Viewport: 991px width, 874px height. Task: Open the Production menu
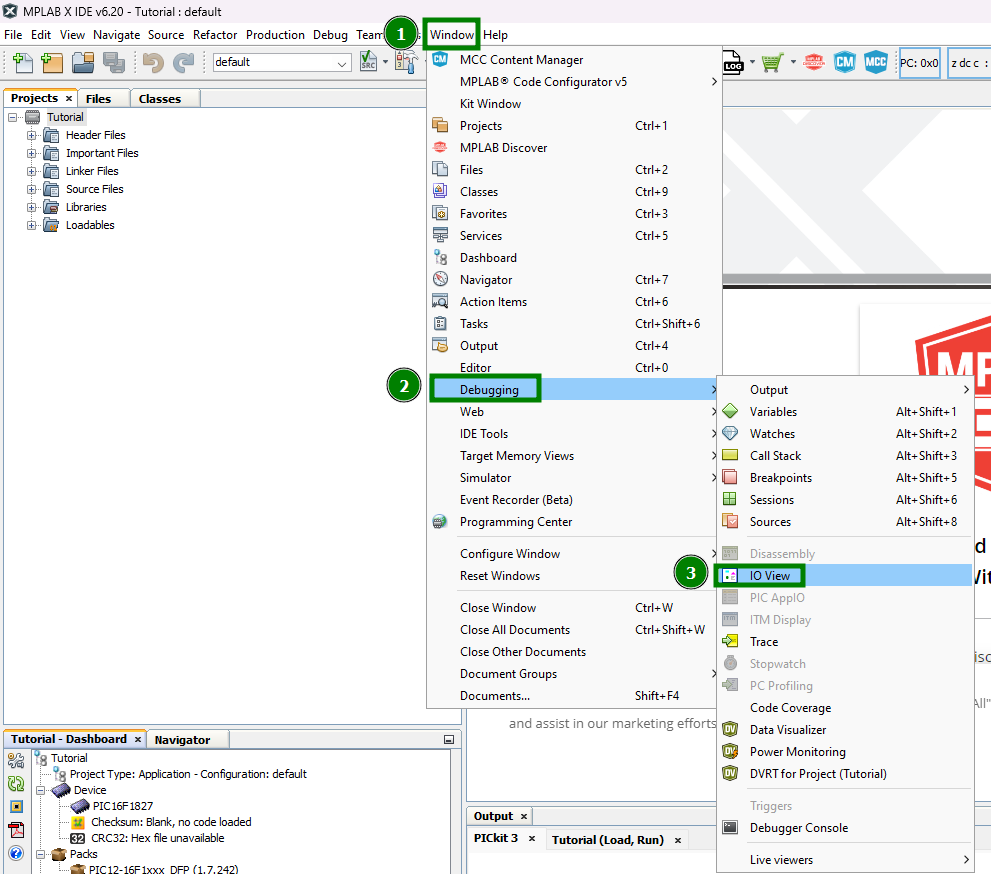(x=275, y=35)
